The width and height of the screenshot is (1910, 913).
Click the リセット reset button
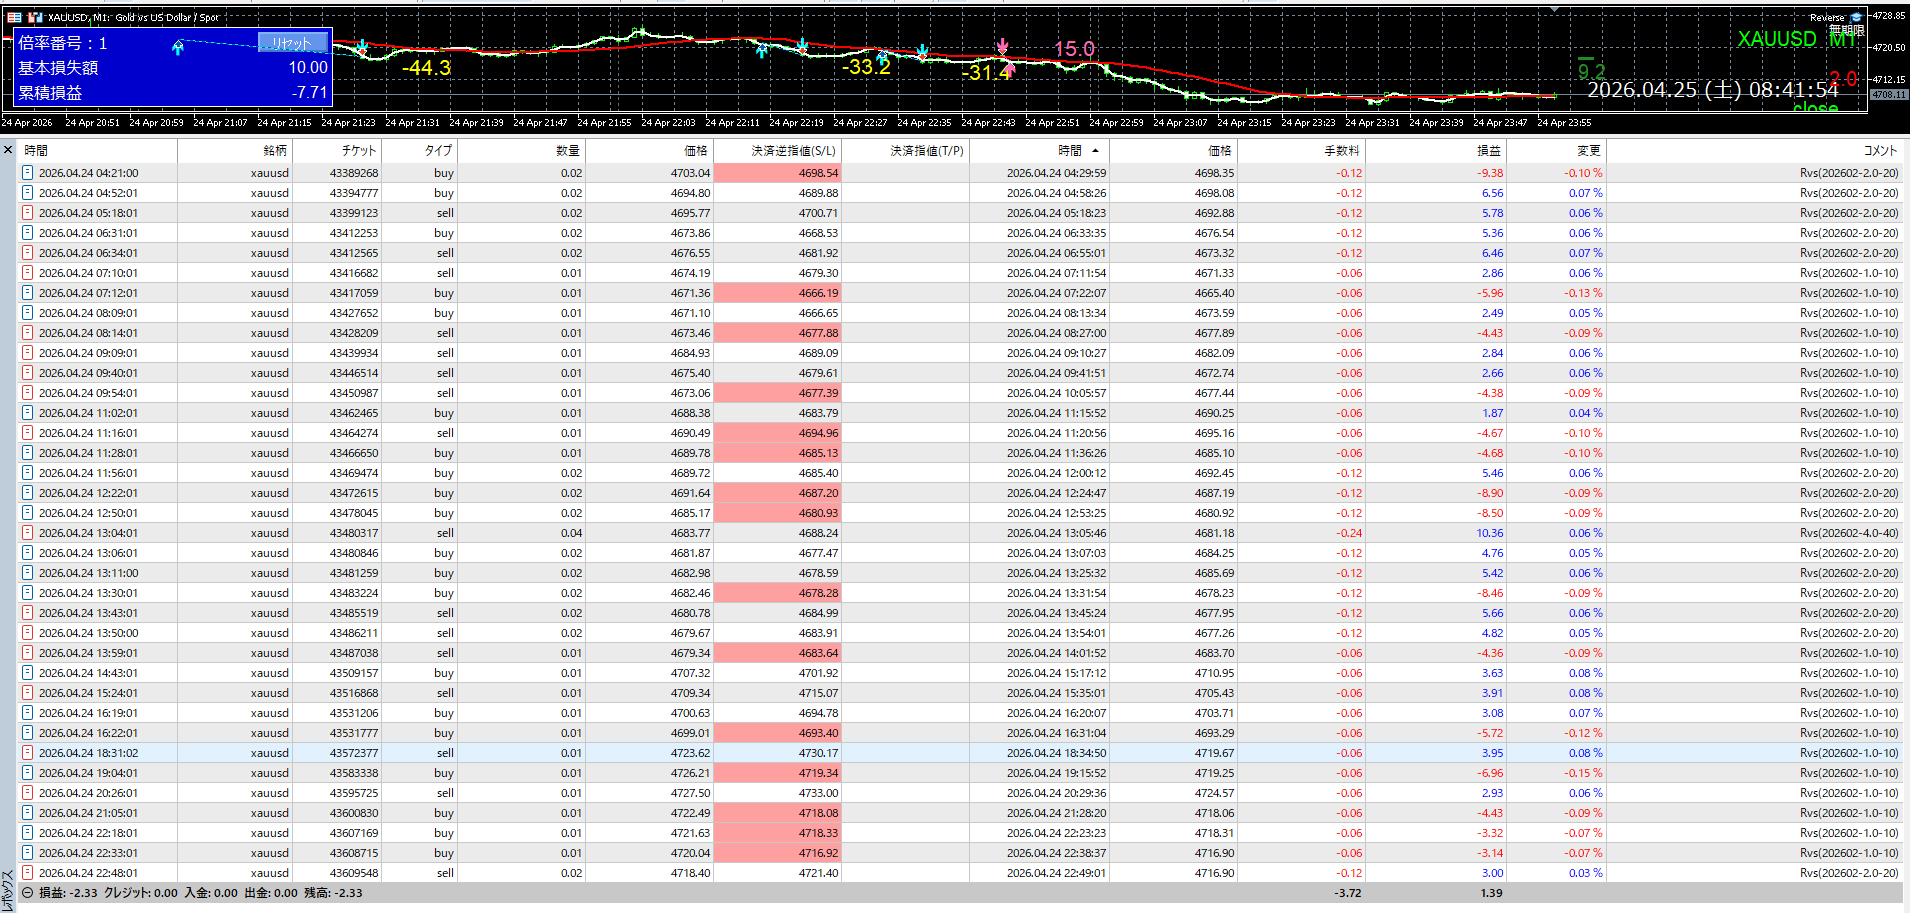click(x=292, y=43)
